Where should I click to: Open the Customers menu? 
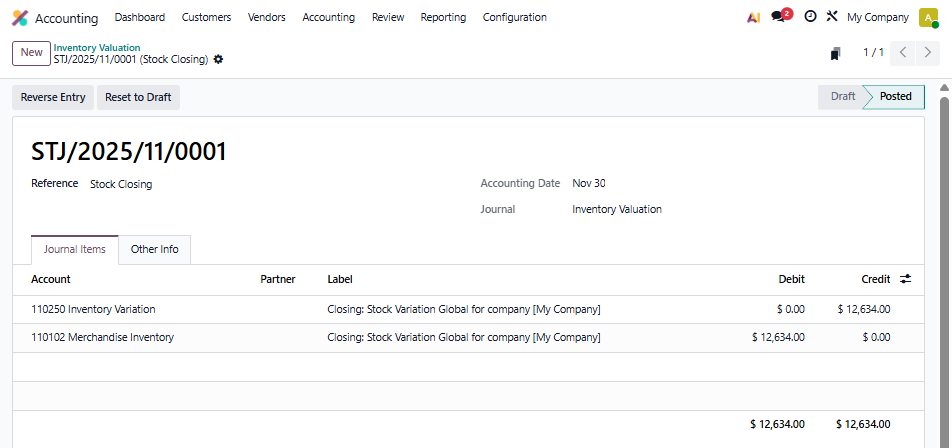click(206, 17)
